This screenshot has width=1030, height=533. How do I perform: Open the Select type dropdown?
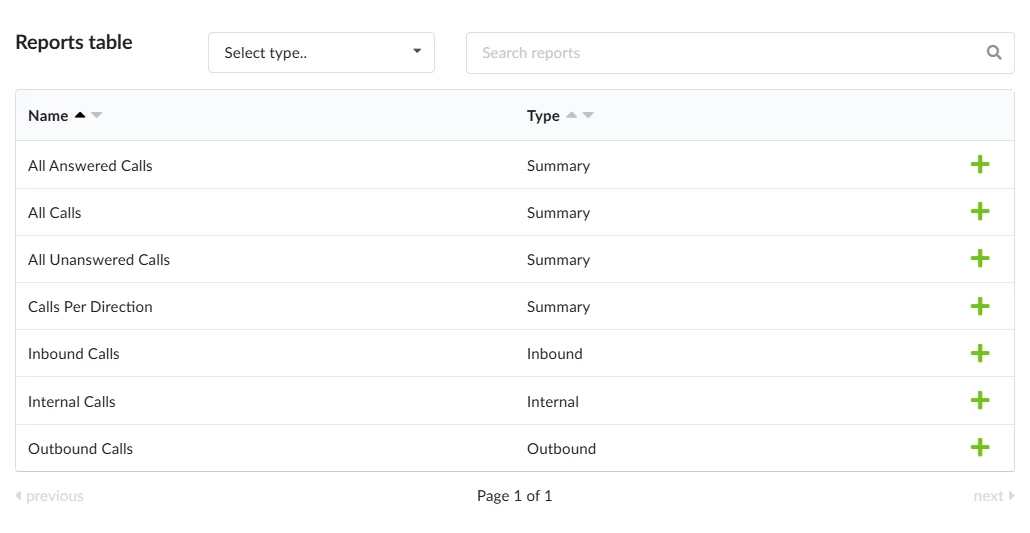point(321,53)
